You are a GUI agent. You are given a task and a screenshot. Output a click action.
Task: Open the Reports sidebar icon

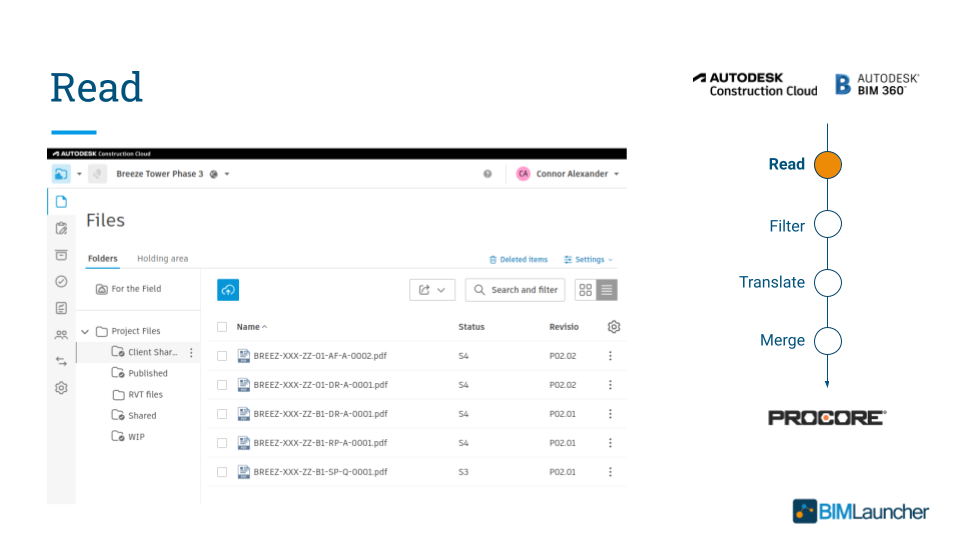[x=61, y=308]
